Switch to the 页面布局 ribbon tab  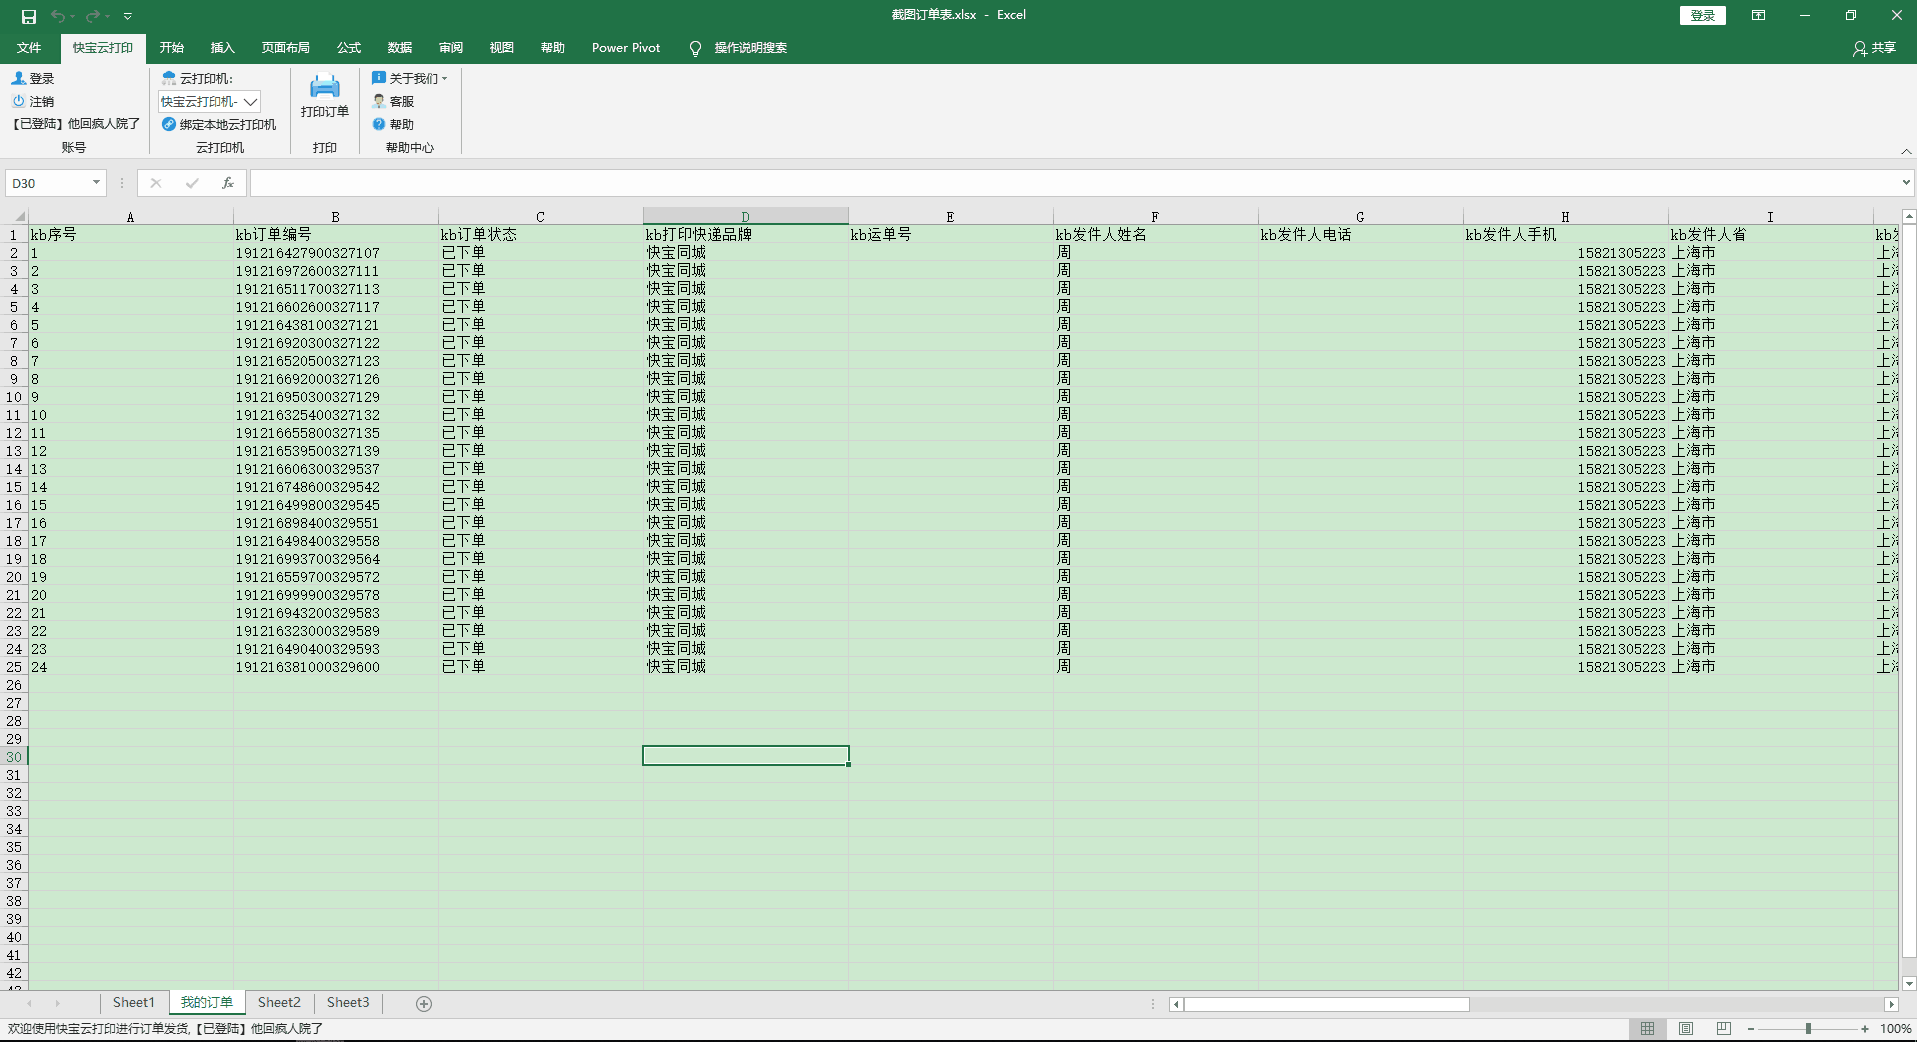[285, 48]
